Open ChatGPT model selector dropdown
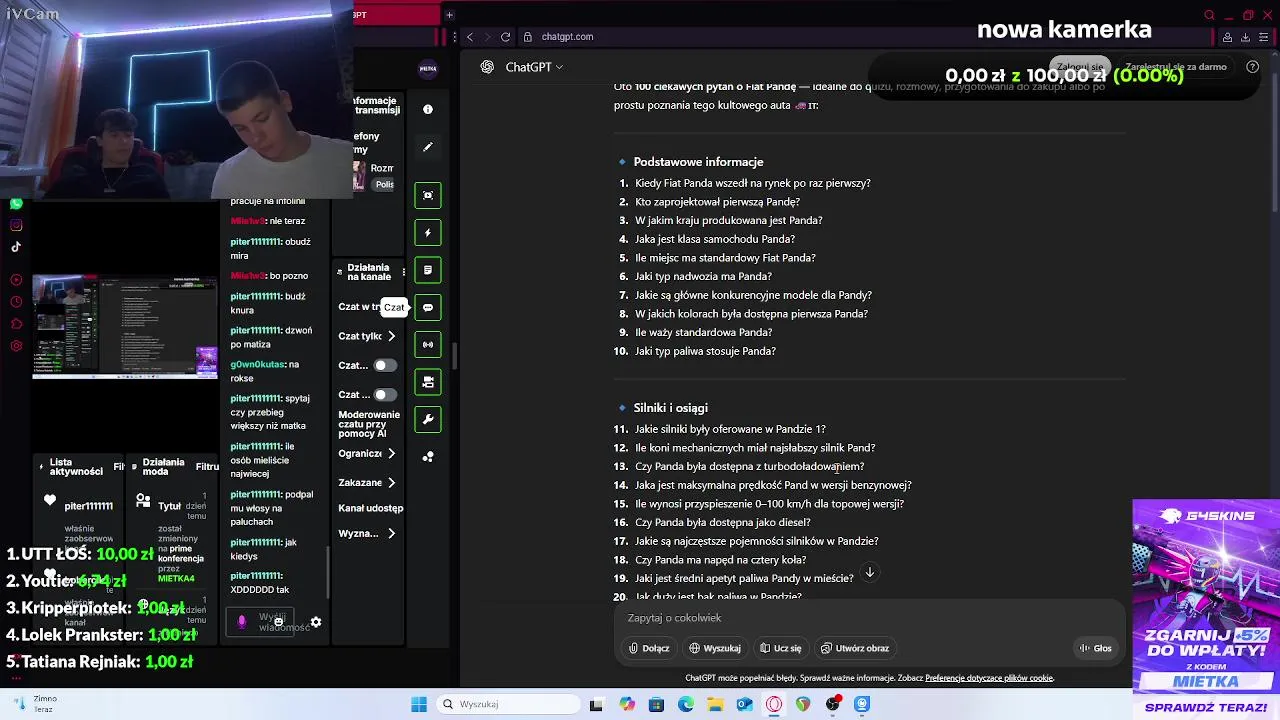The height and width of the screenshot is (720, 1280). coord(534,67)
